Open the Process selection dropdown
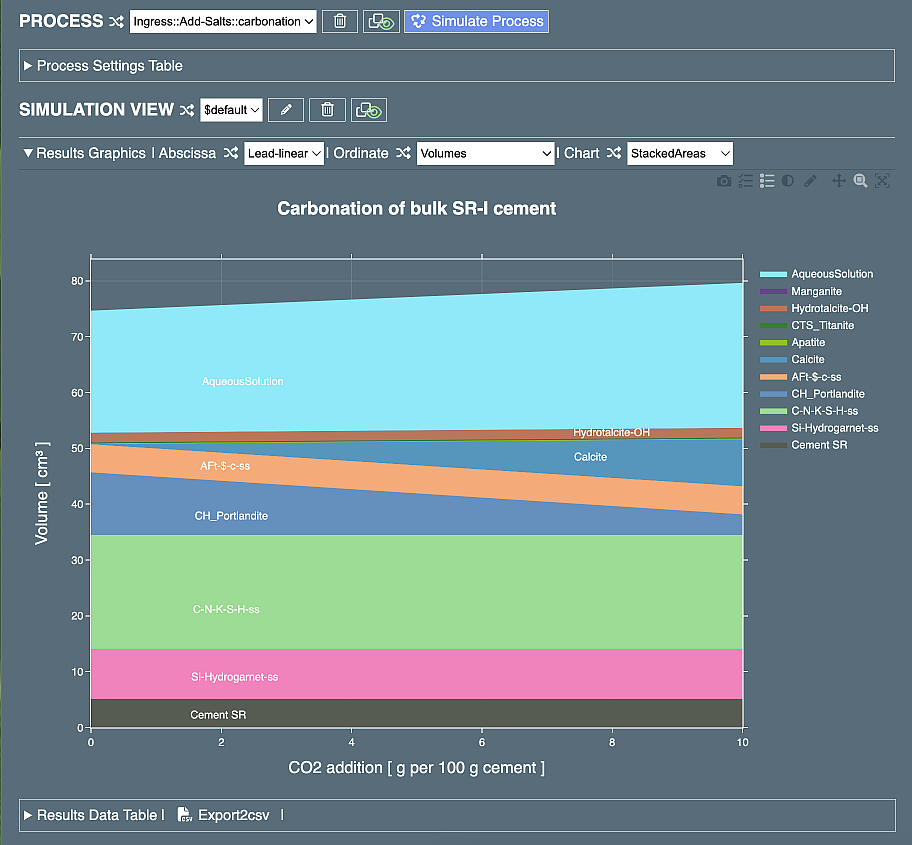 223,21
